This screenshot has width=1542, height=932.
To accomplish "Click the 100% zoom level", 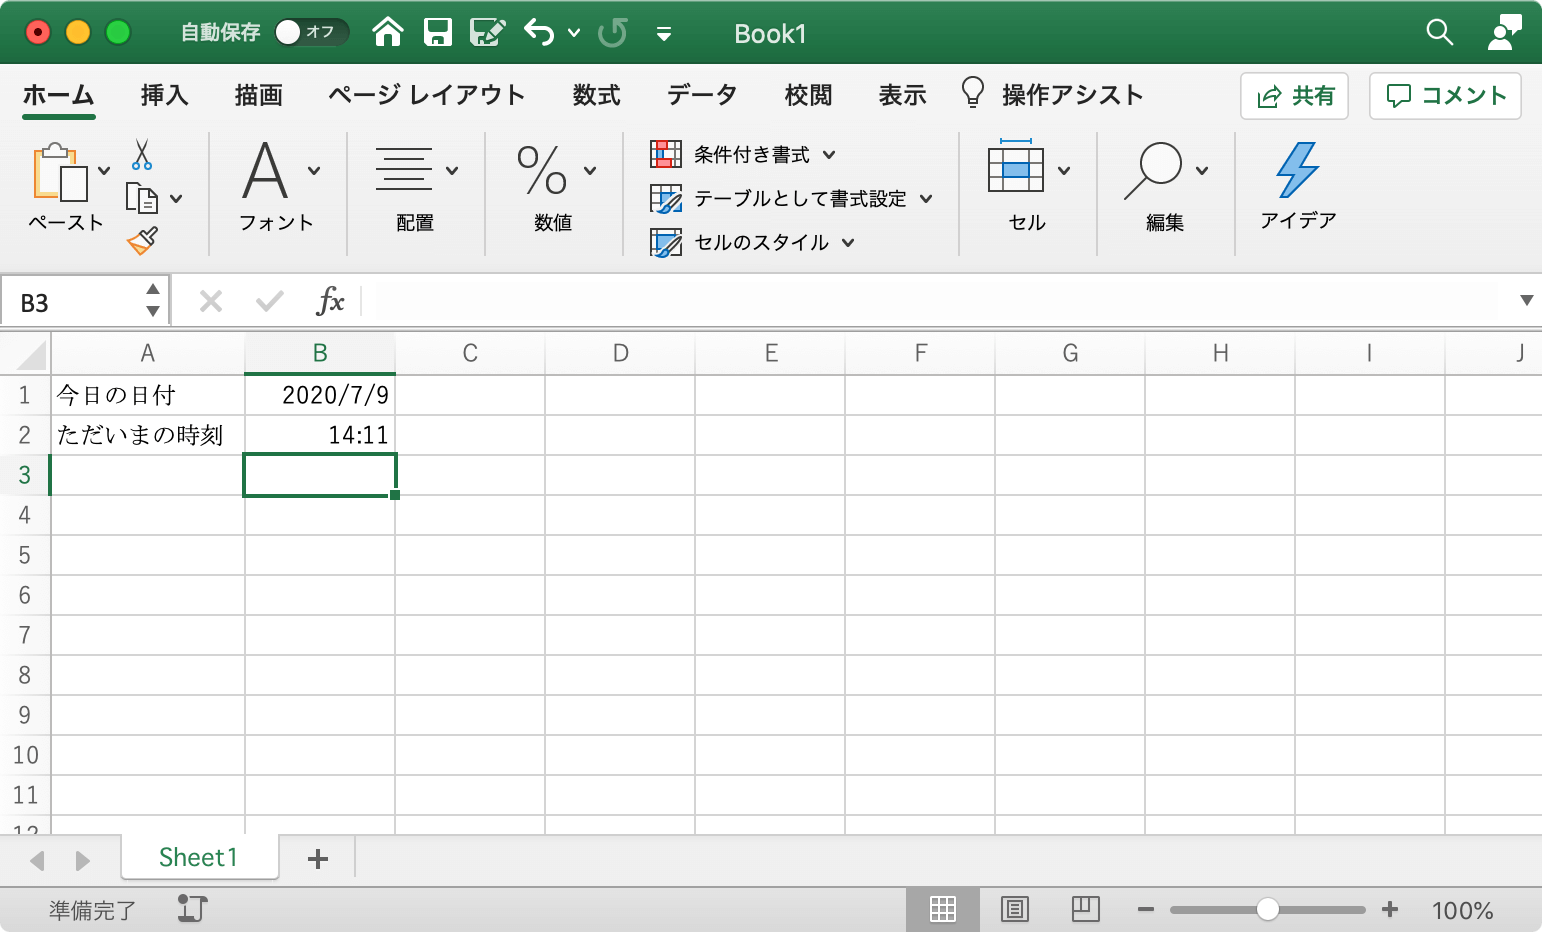I will (x=1462, y=910).
